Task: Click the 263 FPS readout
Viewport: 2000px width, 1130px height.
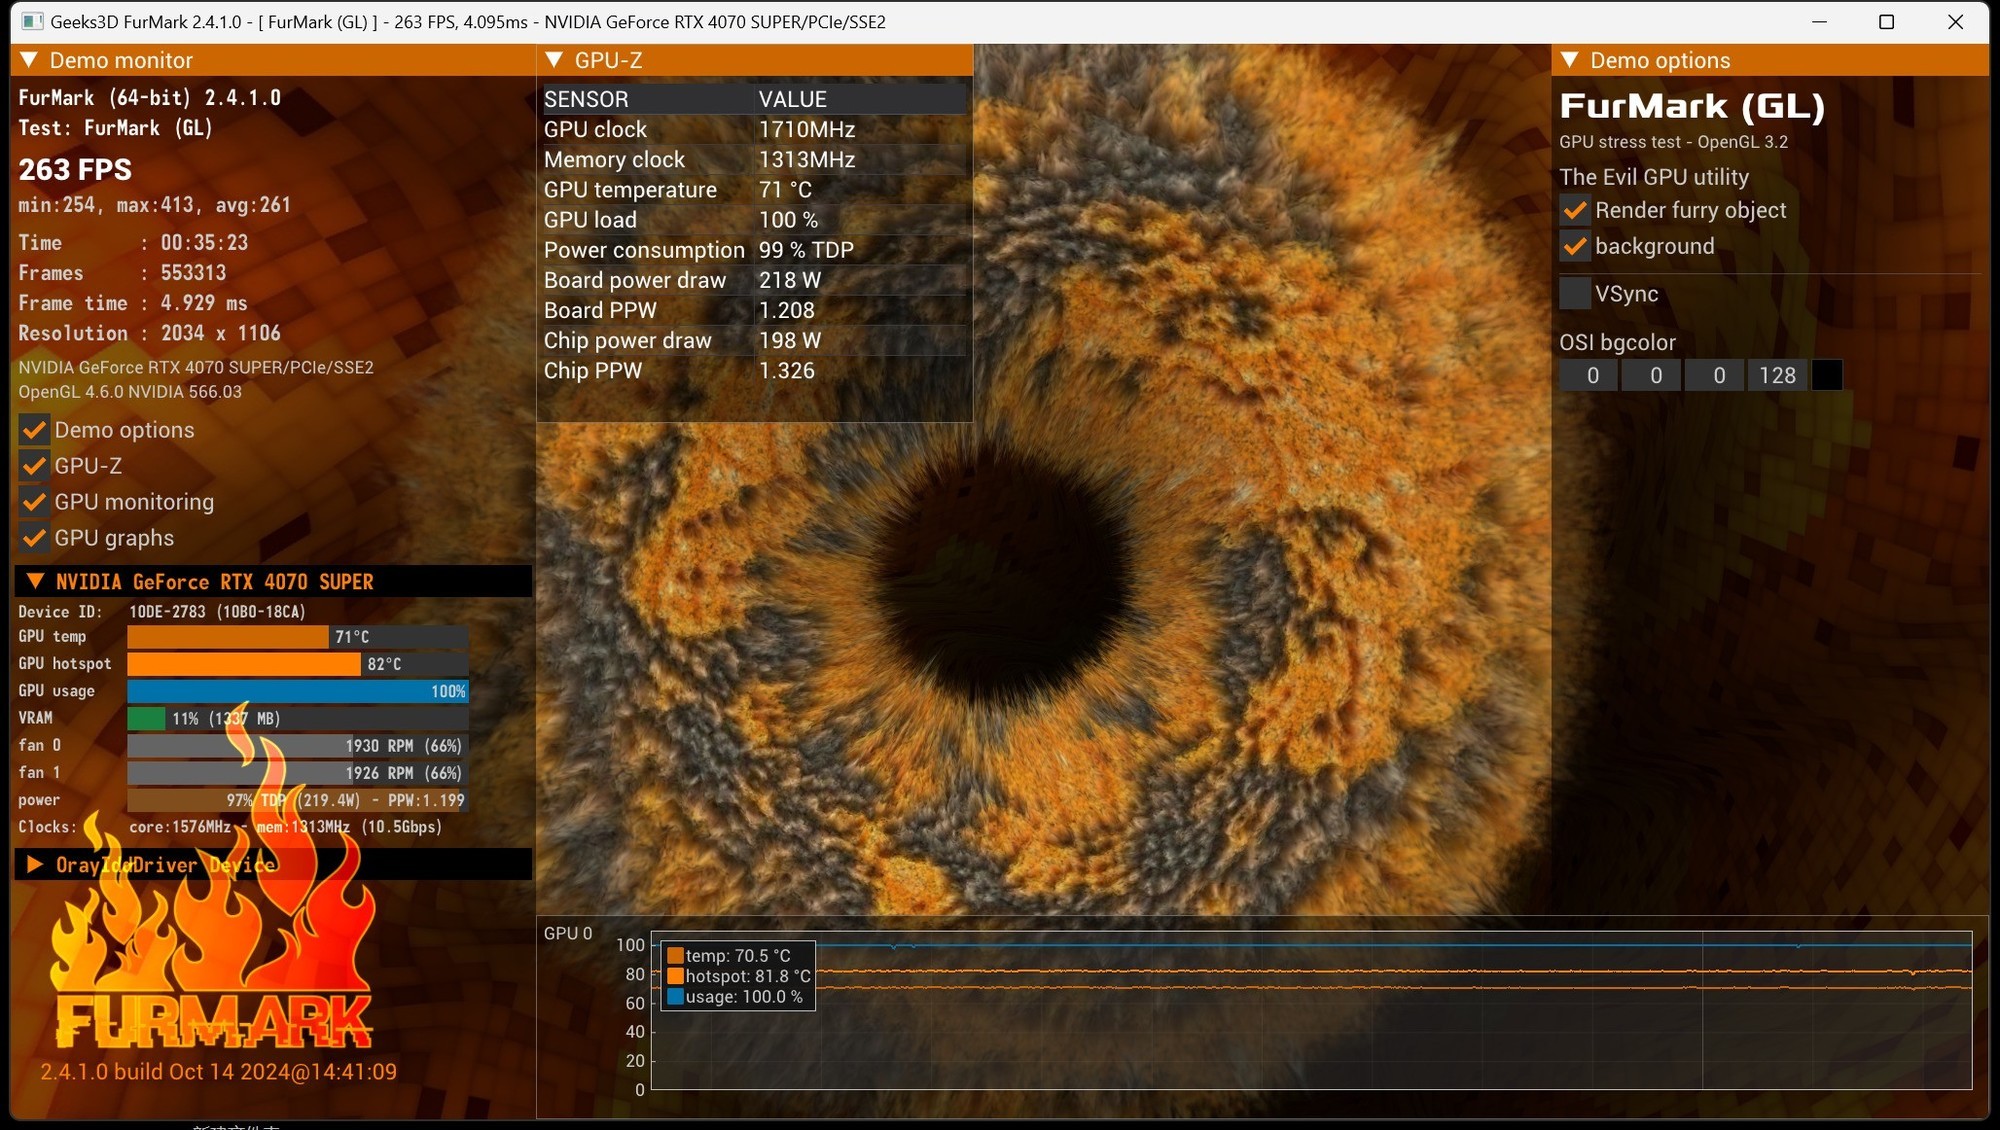Action: (x=75, y=169)
